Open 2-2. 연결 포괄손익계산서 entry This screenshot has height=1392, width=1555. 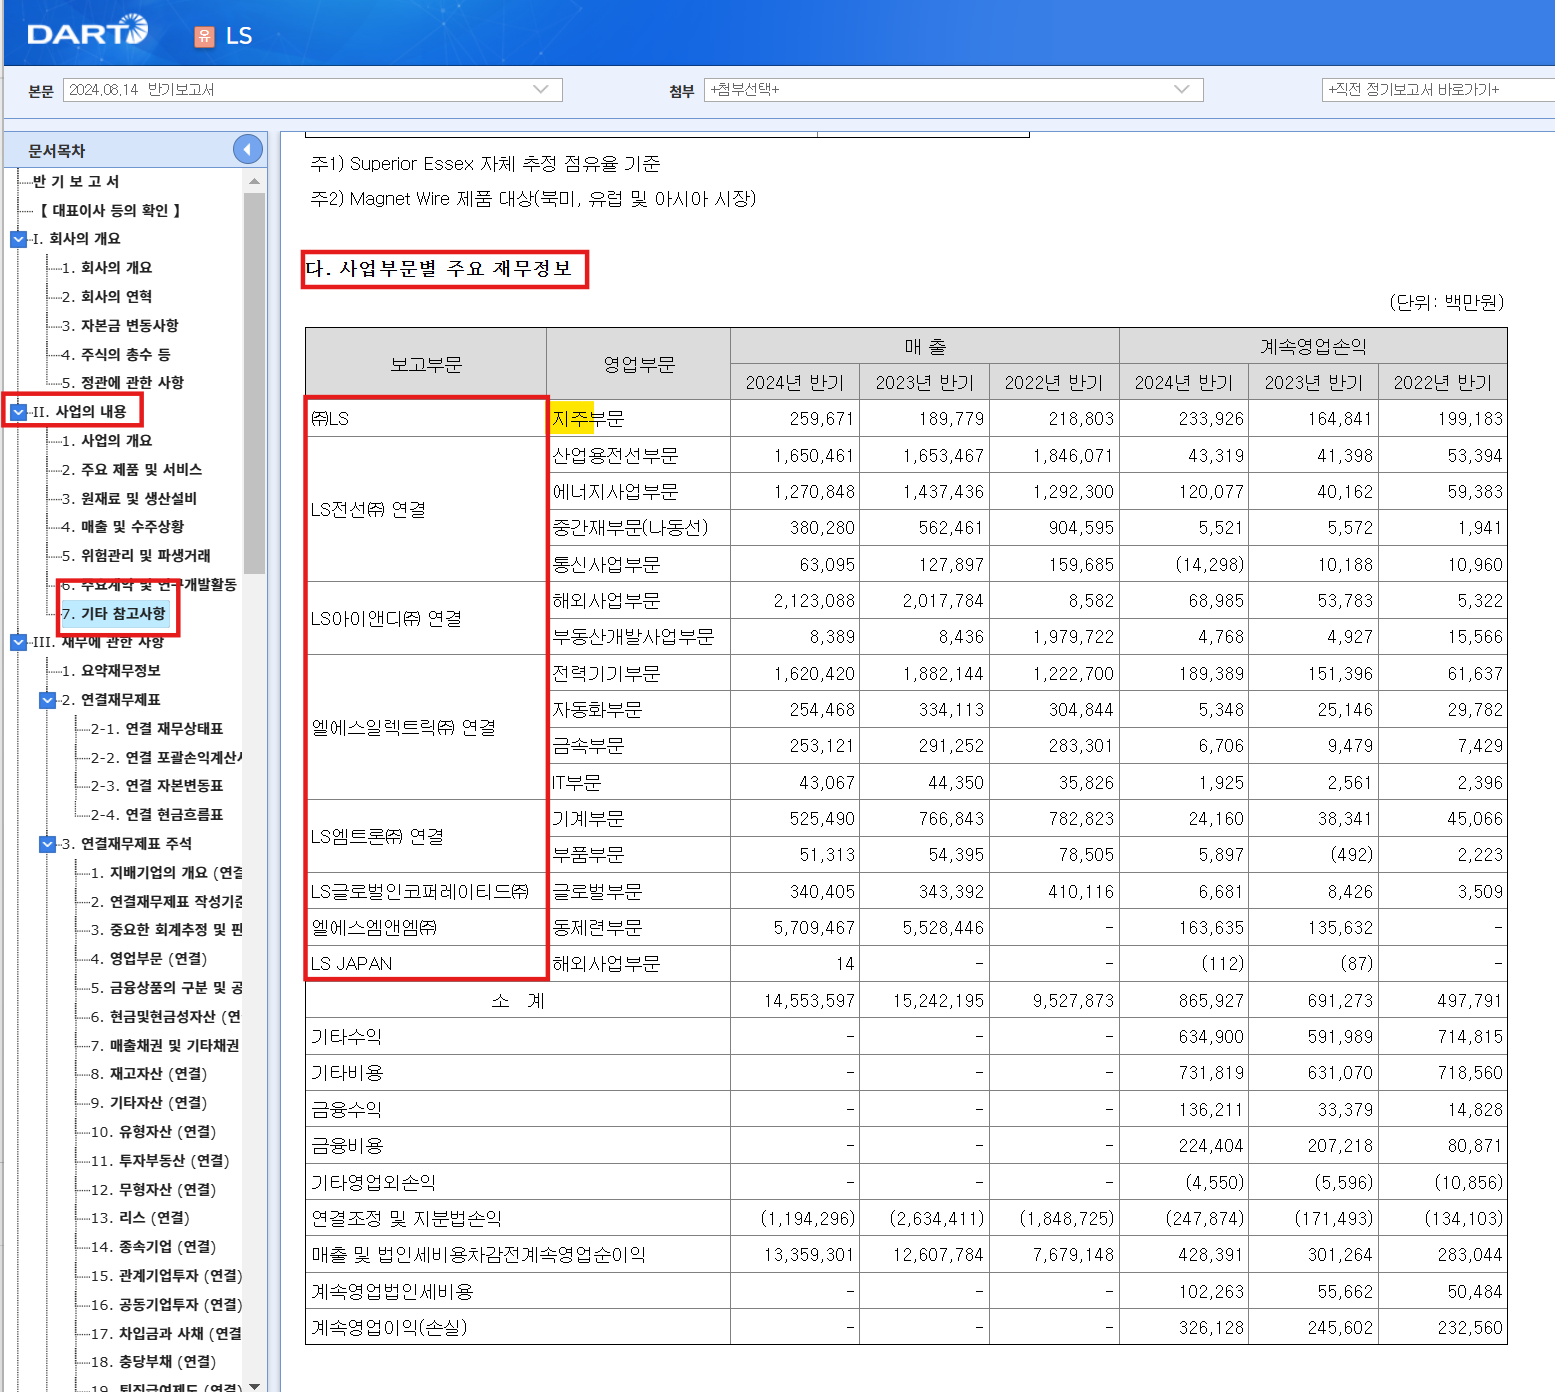coord(166,758)
